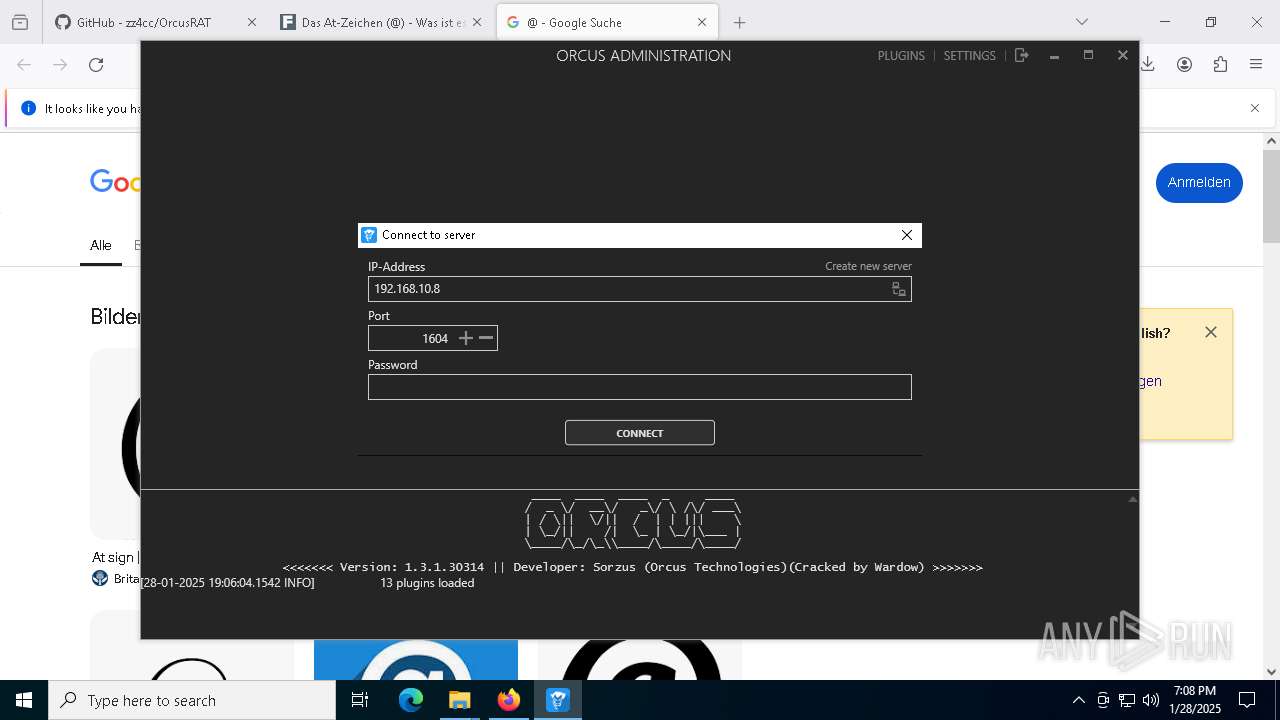The width and height of the screenshot is (1280, 720).
Task: Maximize the Orcus Administration window
Action: tap(1088, 56)
